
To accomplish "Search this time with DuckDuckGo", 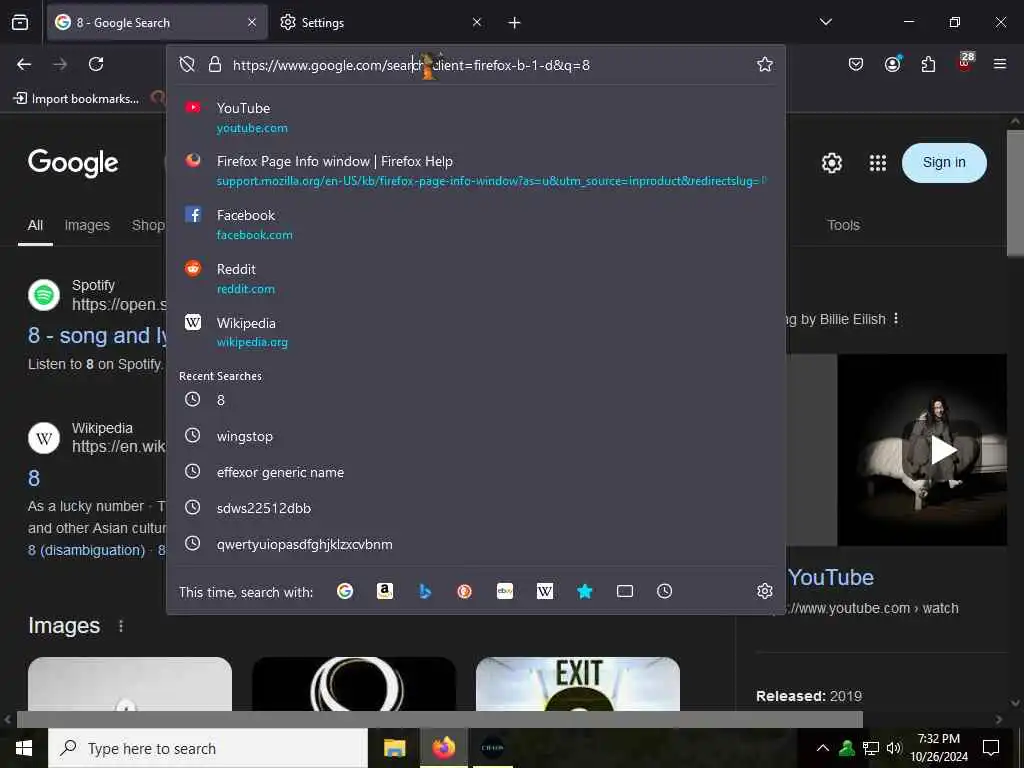I will coord(464,592).
